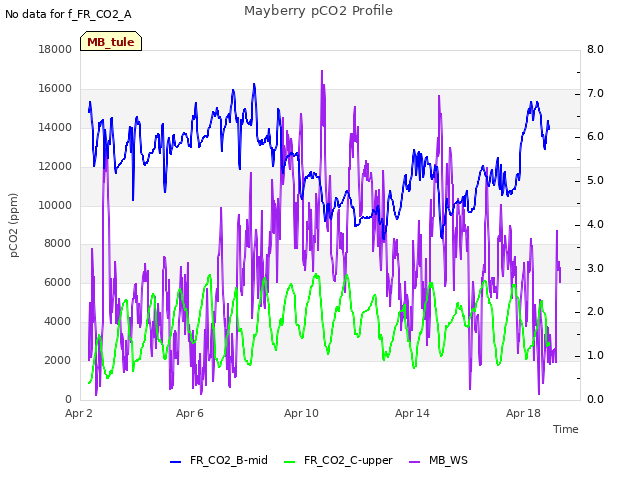This screenshot has width=640, height=480.
Task: Click the 3.0 right axis value
Action: [595, 269]
